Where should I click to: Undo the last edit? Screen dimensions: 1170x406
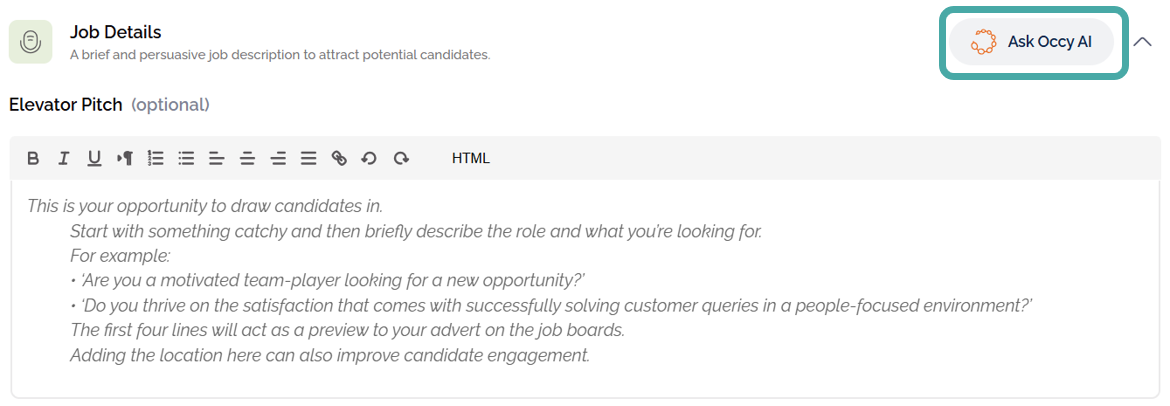point(369,158)
